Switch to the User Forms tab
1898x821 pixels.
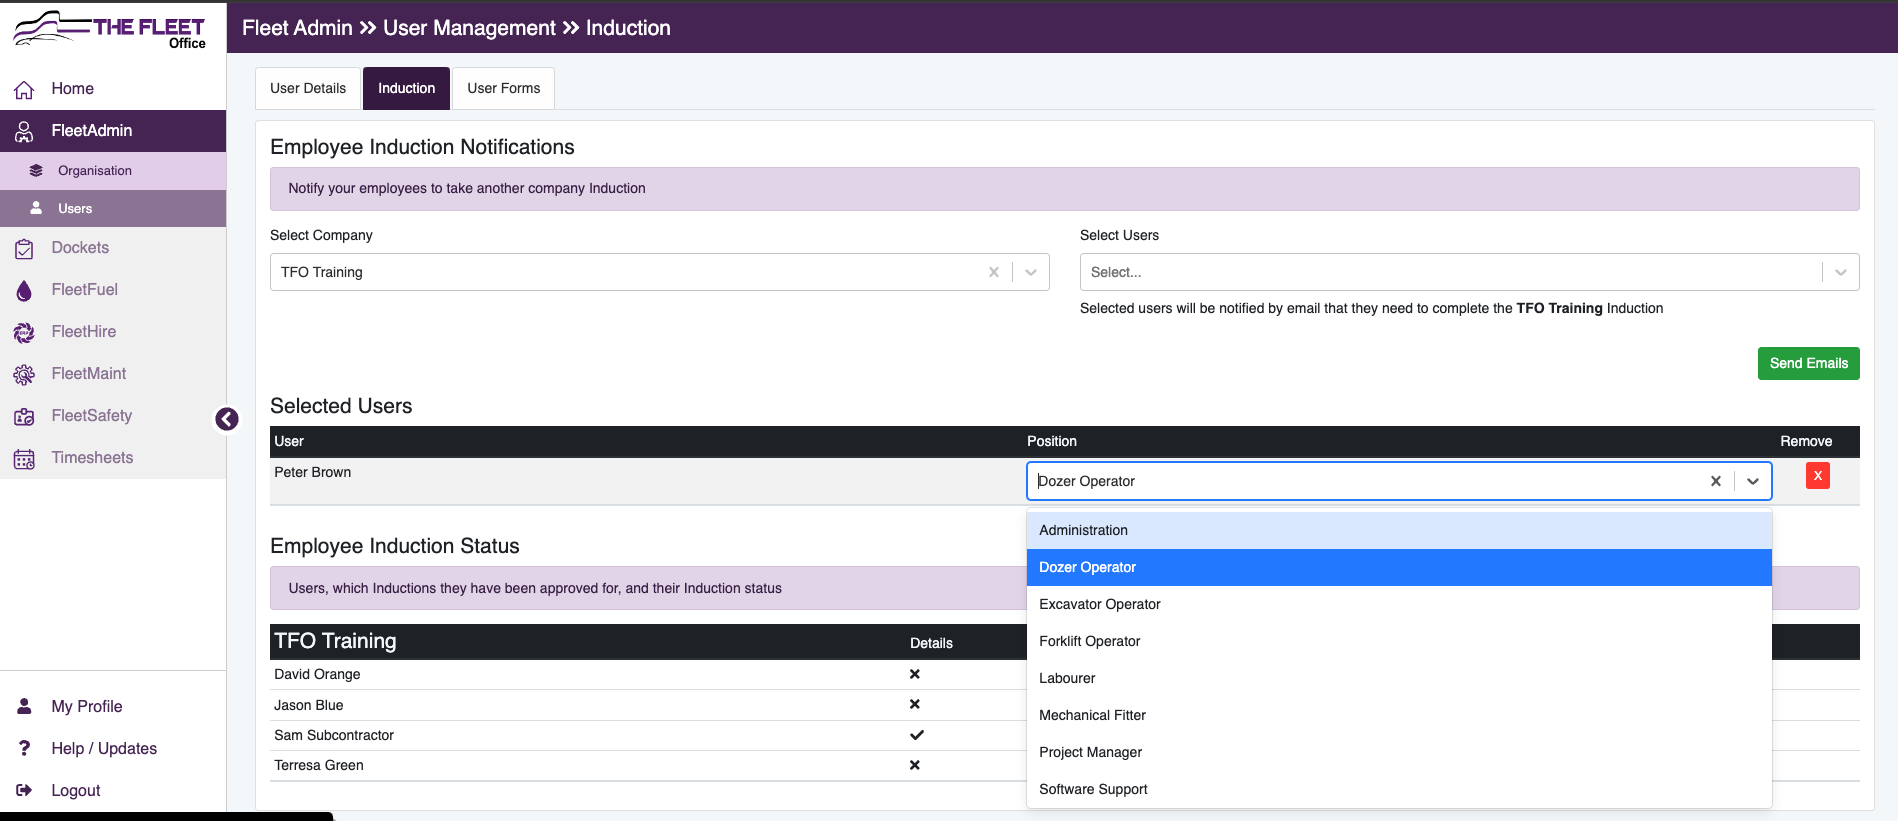[x=503, y=88]
